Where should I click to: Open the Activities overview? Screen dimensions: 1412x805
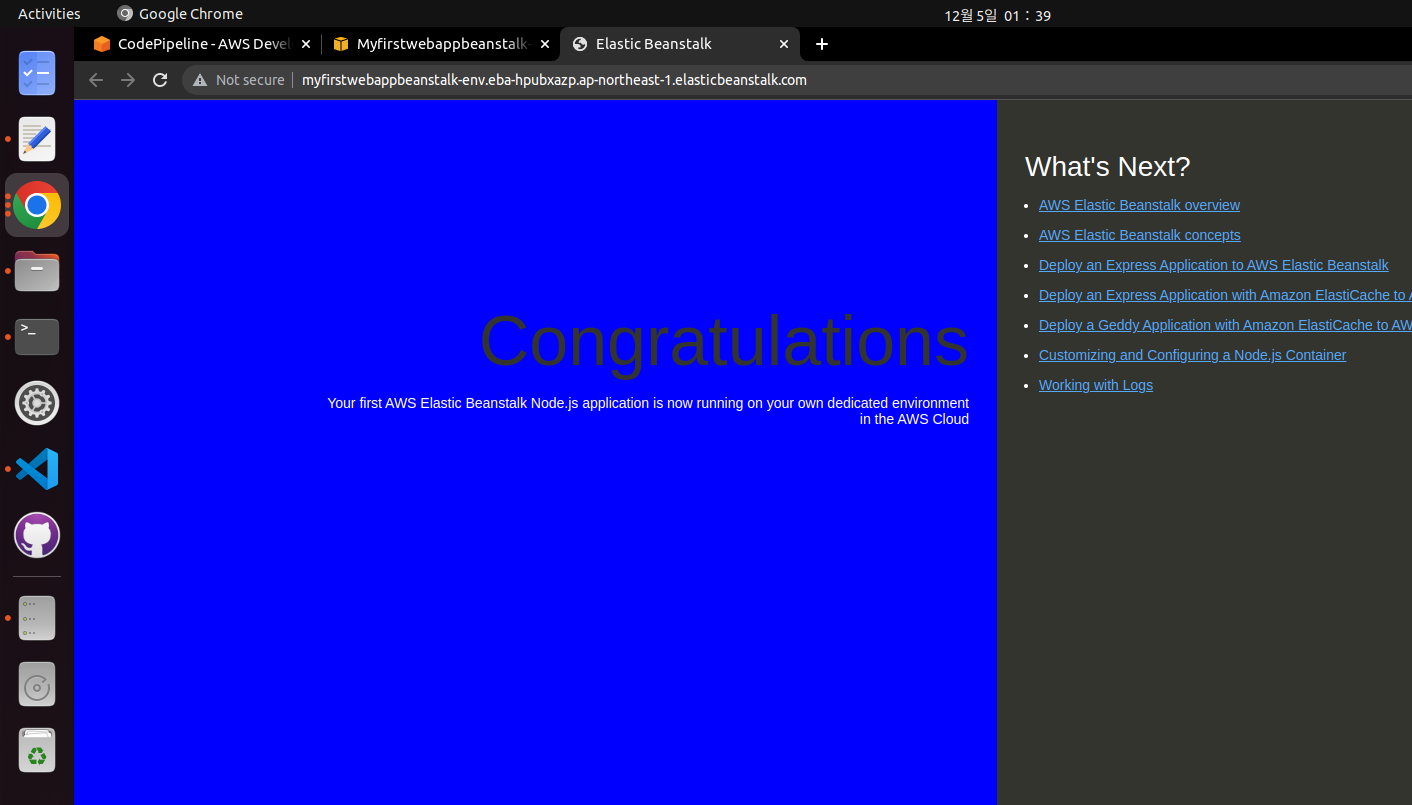(49, 14)
